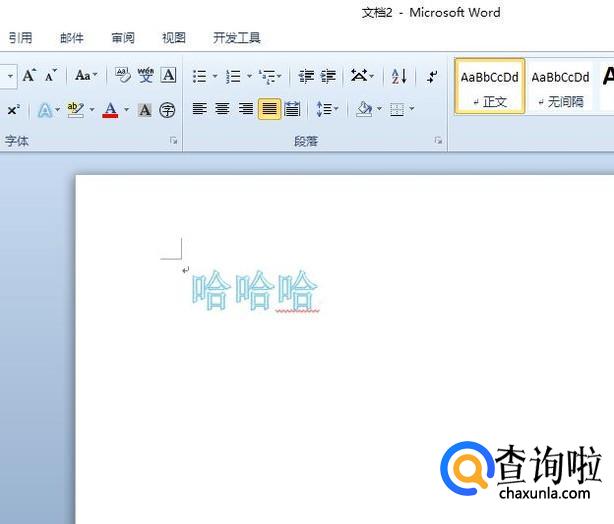Click the Sort A-Z icon
This screenshot has height=524, width=614.
point(399,76)
